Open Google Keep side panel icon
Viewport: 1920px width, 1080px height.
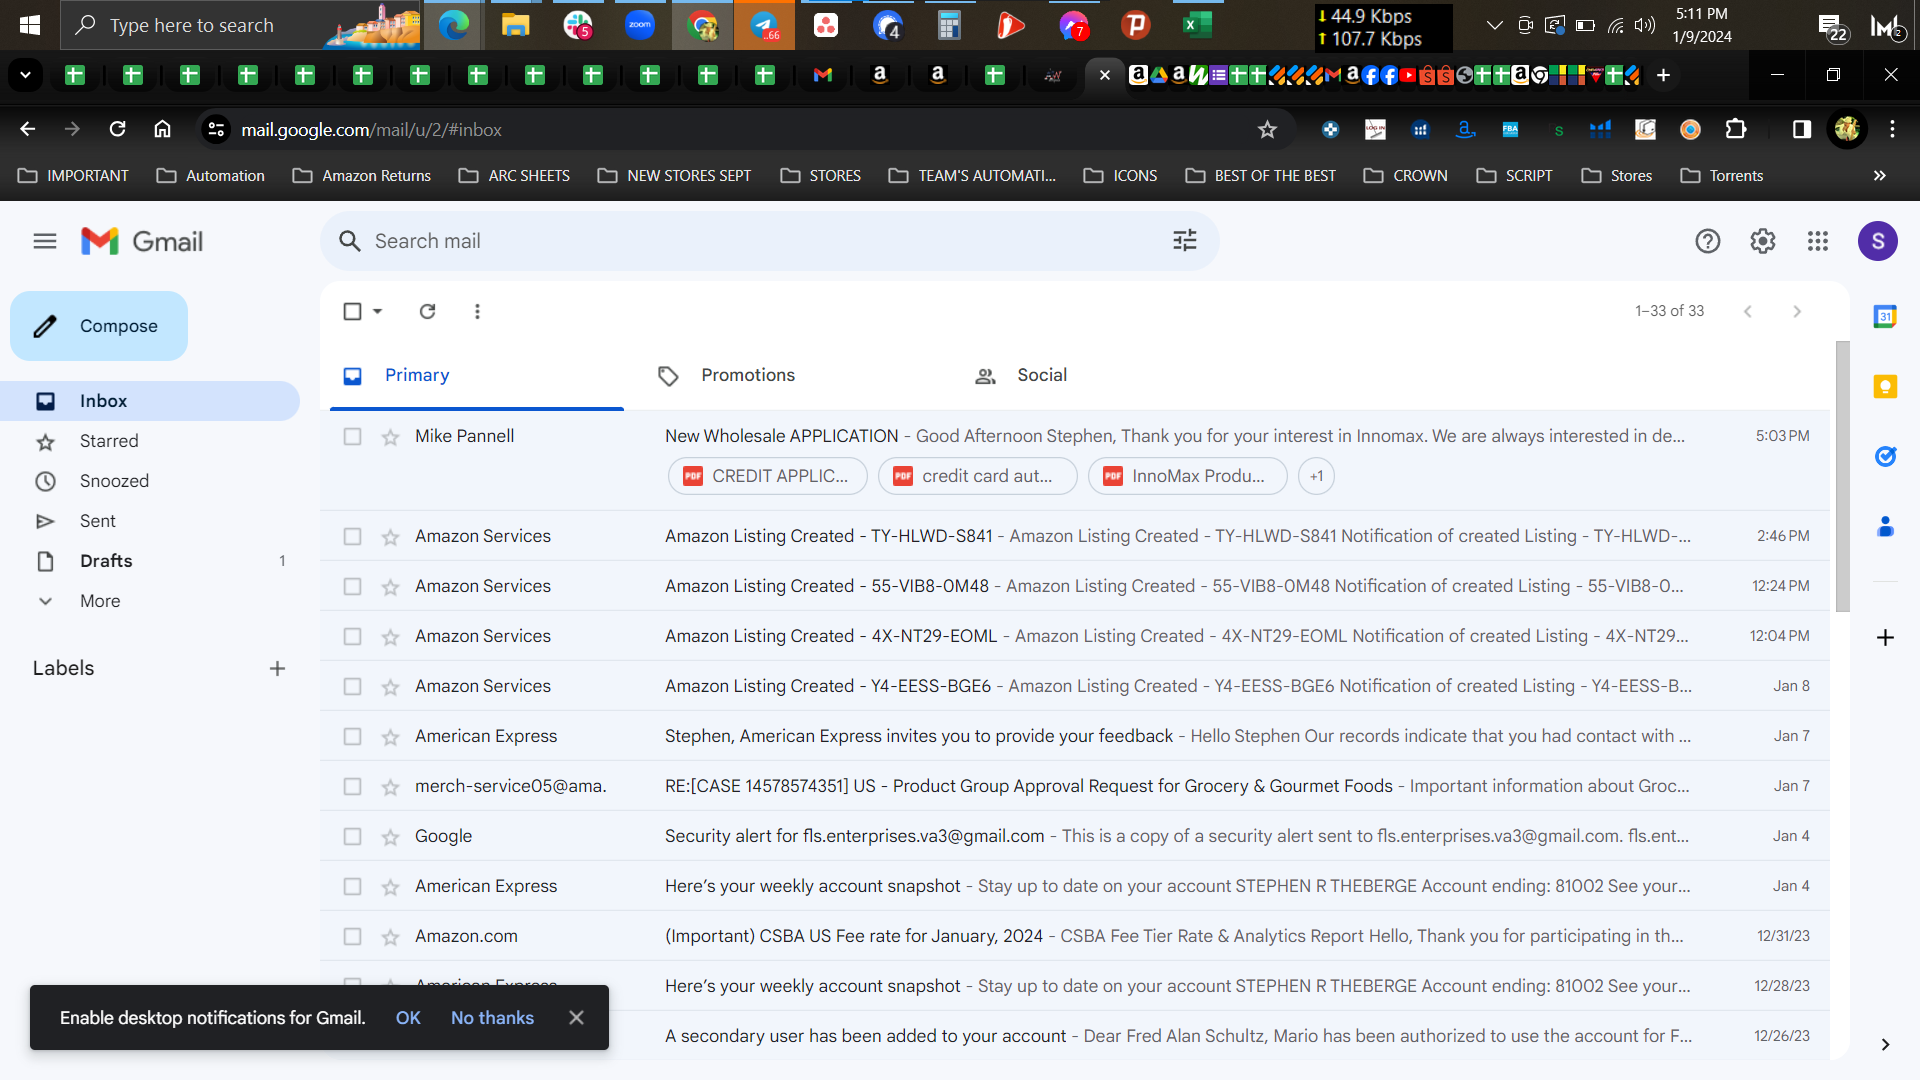pos(1885,387)
